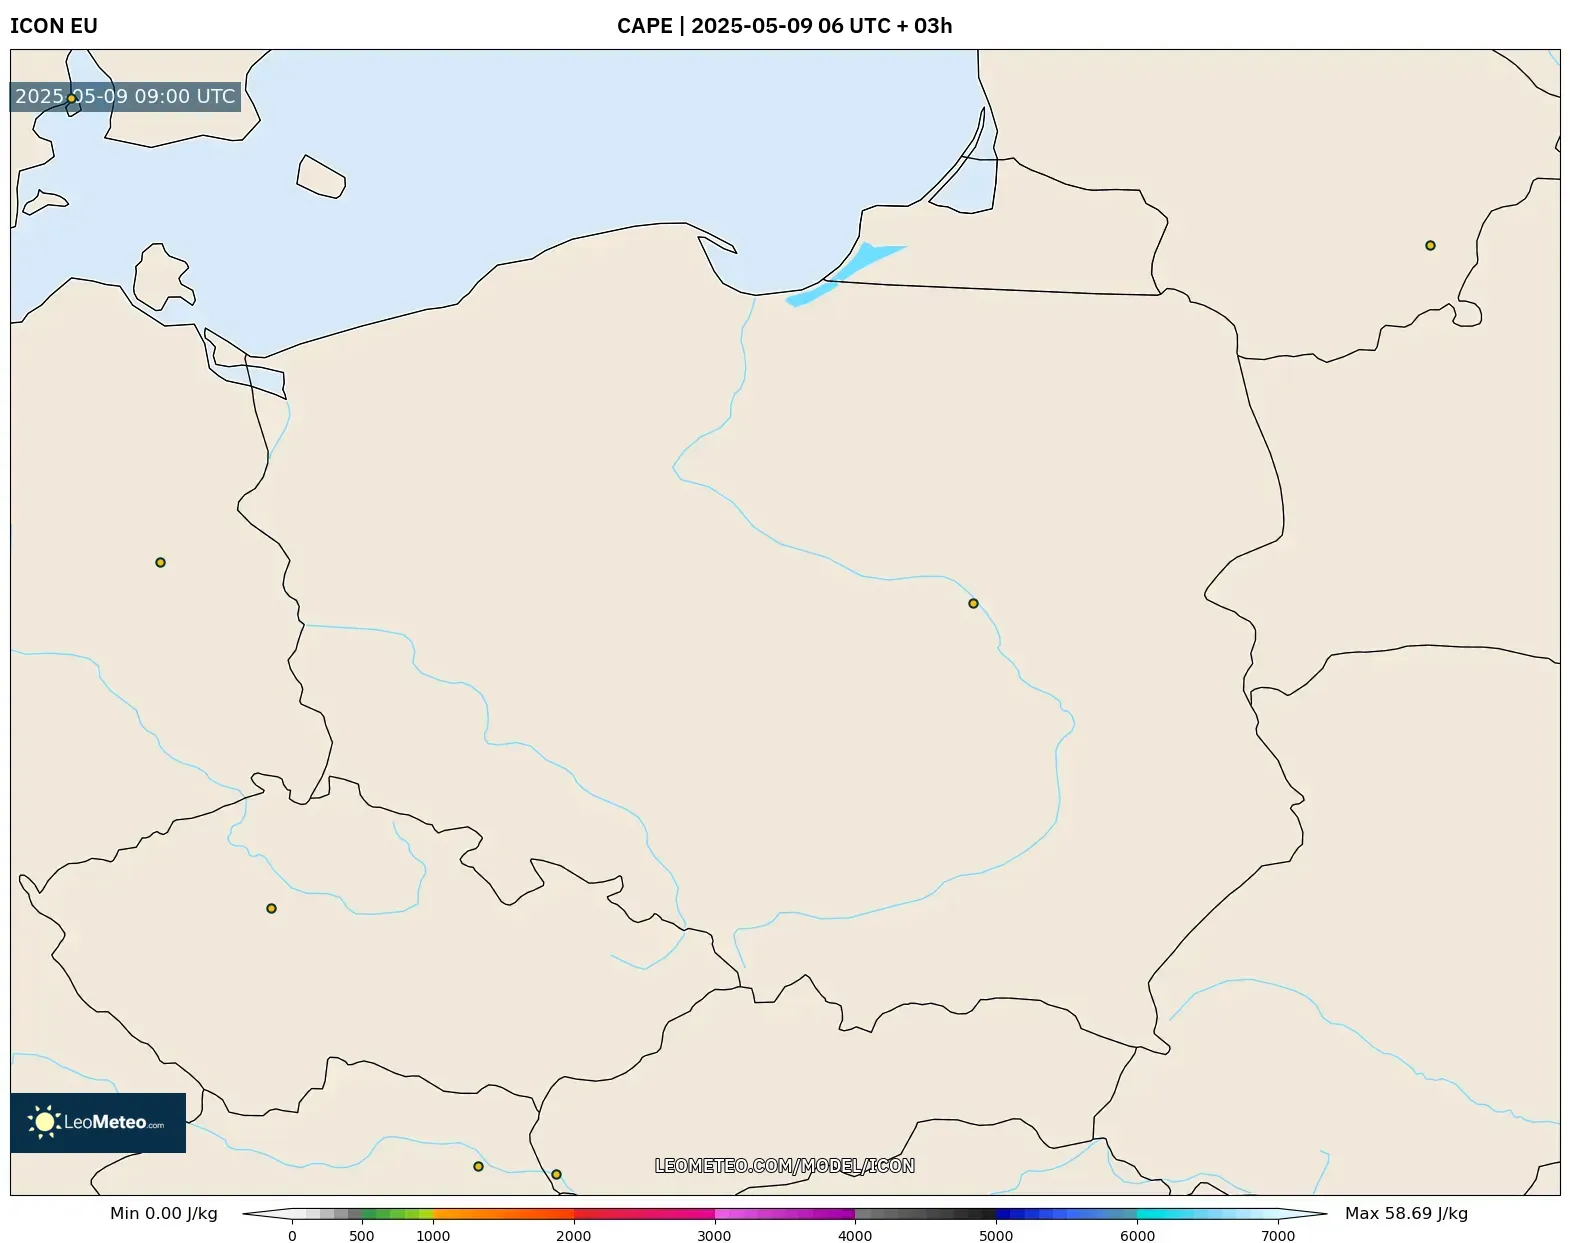Click the 7000 tick label on colorbar
This screenshot has height=1243, width=1570.
click(1278, 1236)
